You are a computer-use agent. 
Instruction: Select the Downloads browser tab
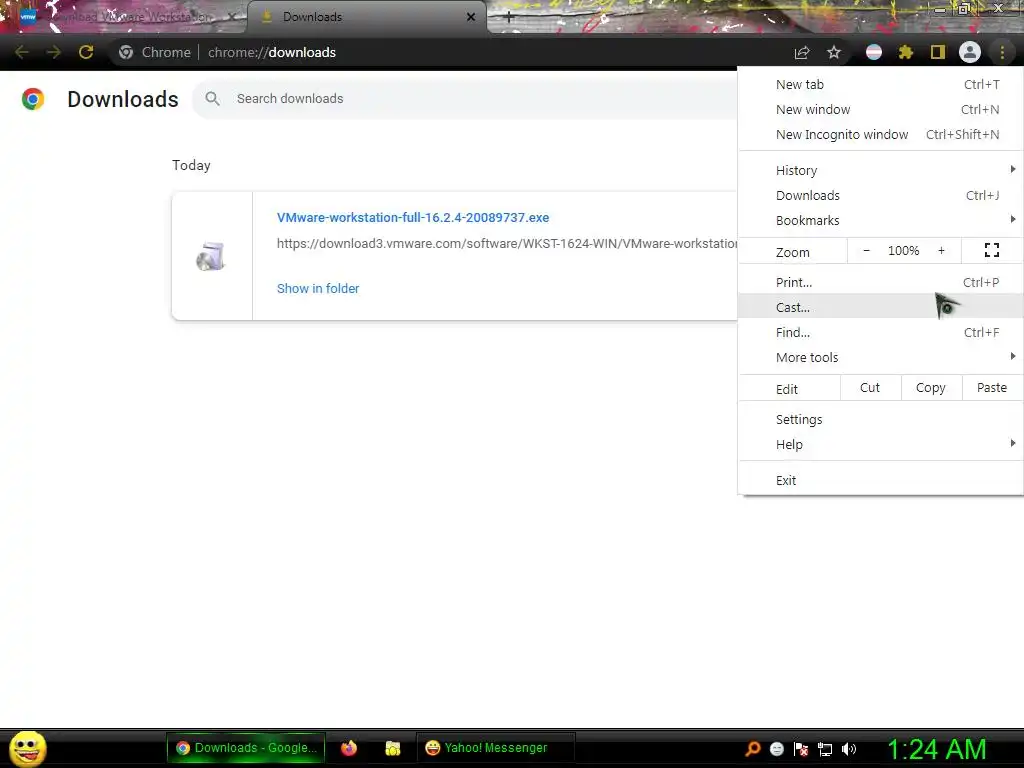click(x=366, y=17)
